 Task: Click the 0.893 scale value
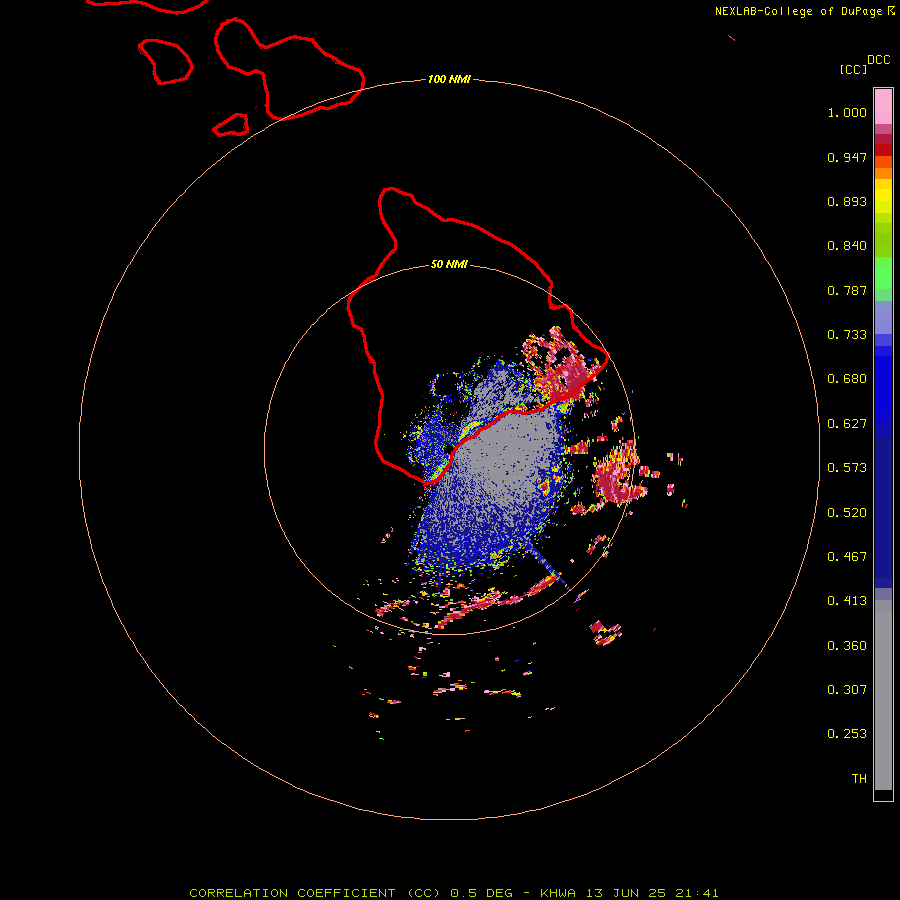(847, 201)
